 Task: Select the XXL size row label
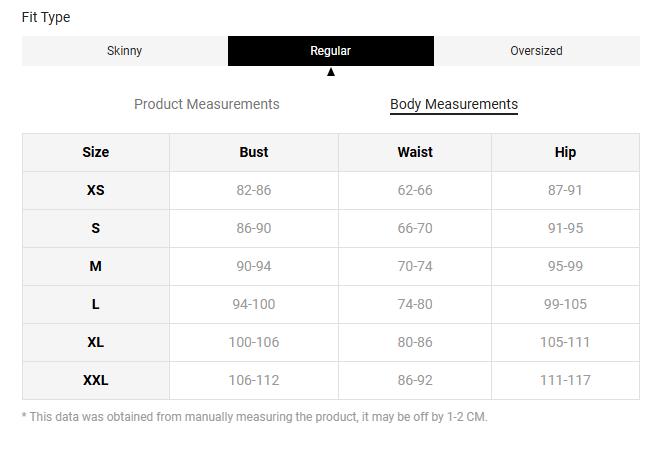tap(96, 380)
